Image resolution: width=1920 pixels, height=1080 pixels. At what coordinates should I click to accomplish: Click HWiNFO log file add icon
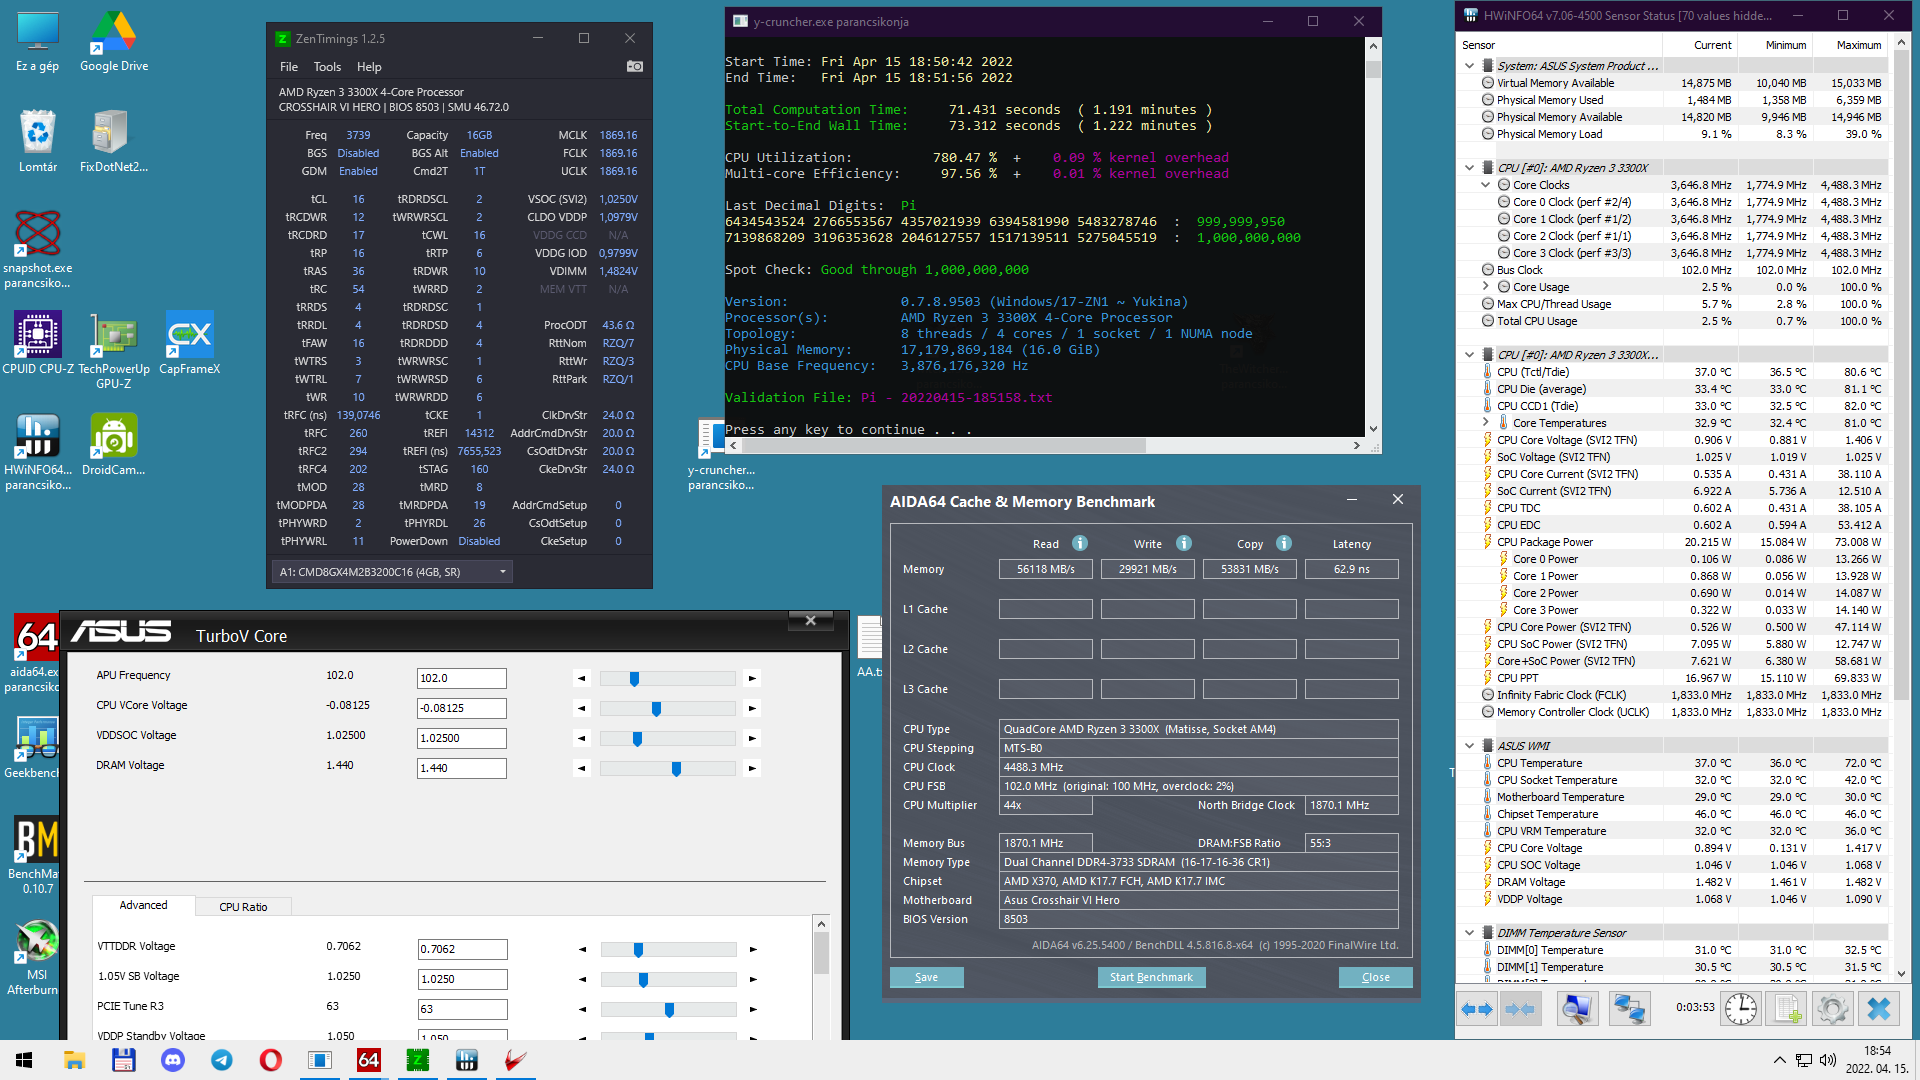tap(1787, 1009)
